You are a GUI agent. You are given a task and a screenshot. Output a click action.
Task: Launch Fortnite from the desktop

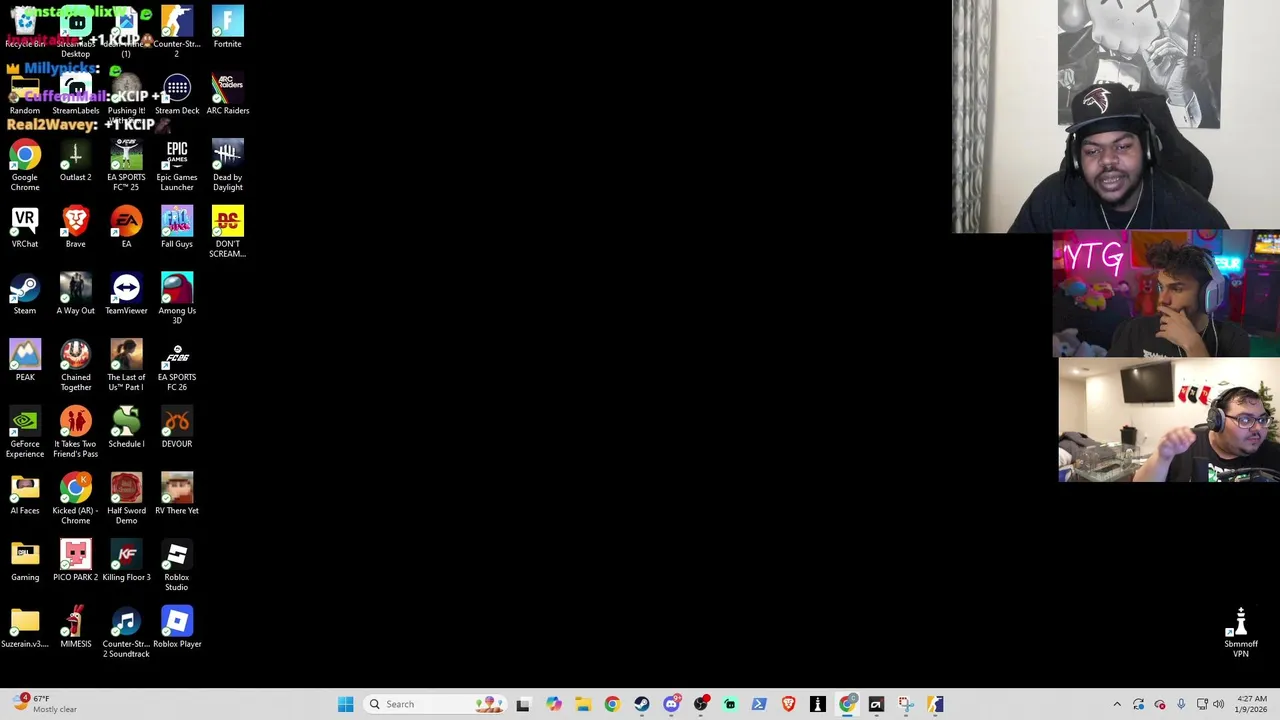click(x=227, y=28)
